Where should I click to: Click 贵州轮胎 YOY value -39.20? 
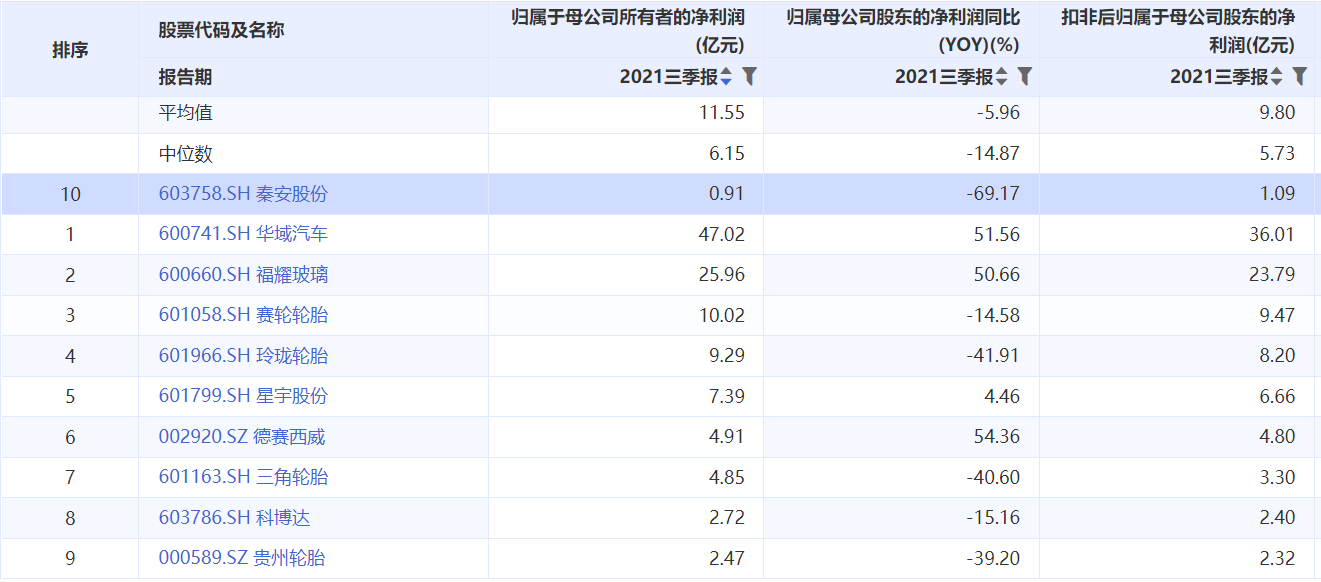pyautogui.click(x=993, y=558)
